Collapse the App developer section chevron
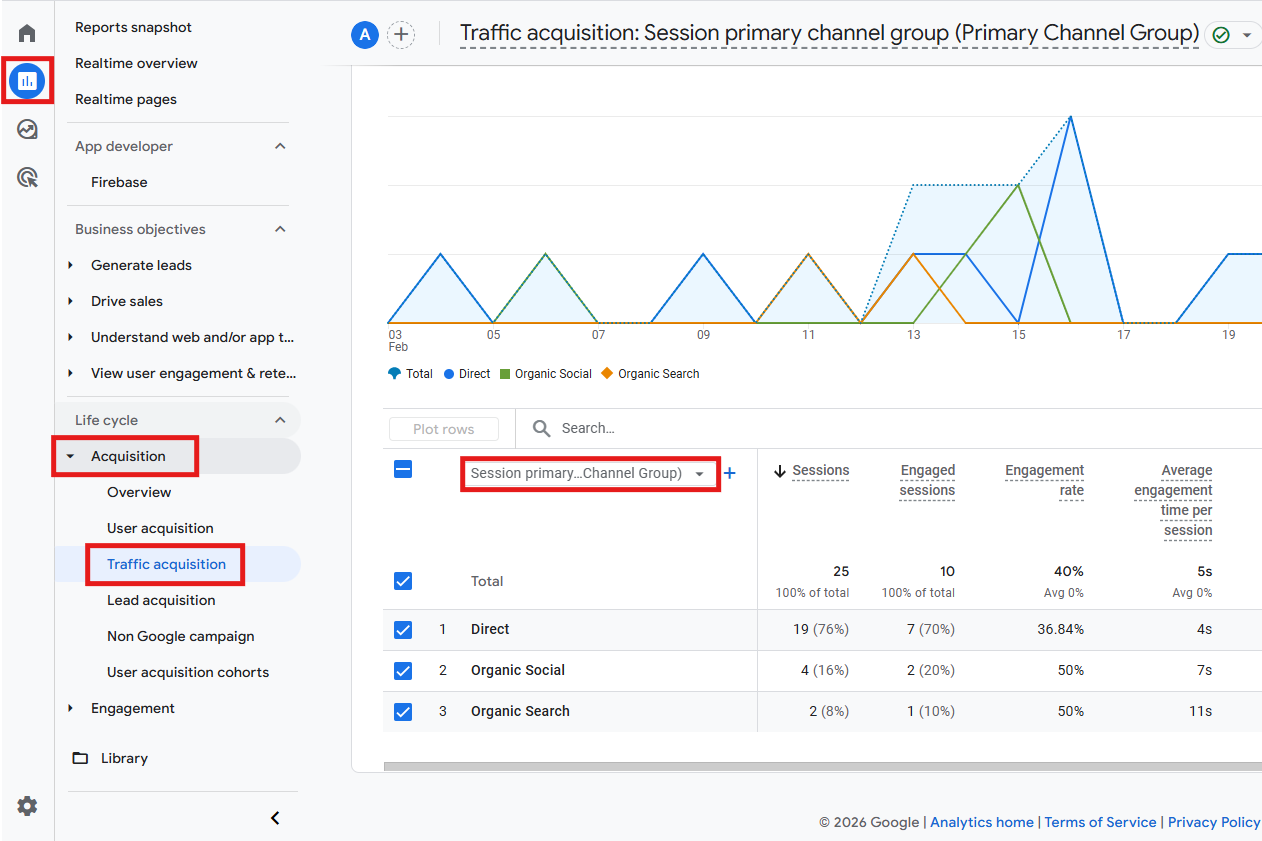This screenshot has width=1262, height=841. [x=280, y=146]
